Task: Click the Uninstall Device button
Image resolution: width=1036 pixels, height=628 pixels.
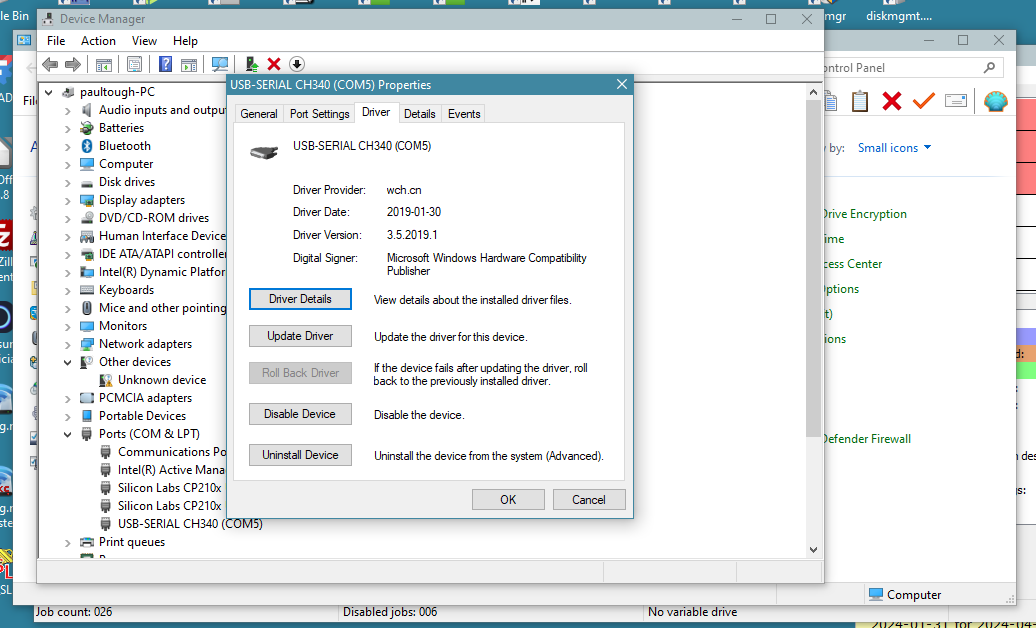Action: 300,455
